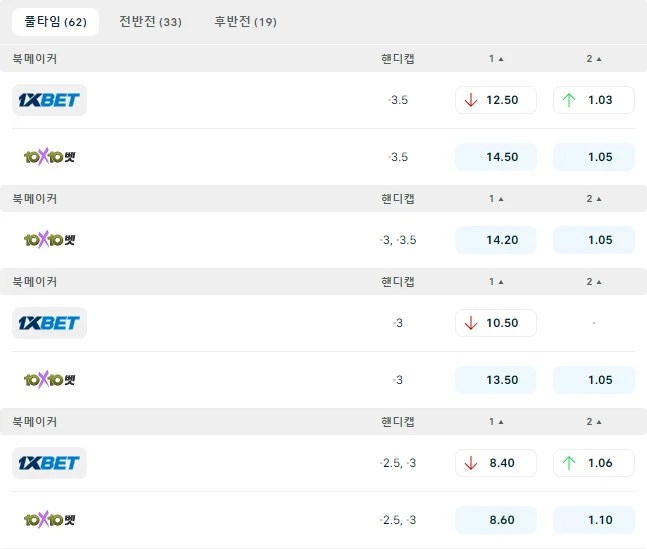Select the 12.50 odds with the red down arrow

click(x=496, y=100)
